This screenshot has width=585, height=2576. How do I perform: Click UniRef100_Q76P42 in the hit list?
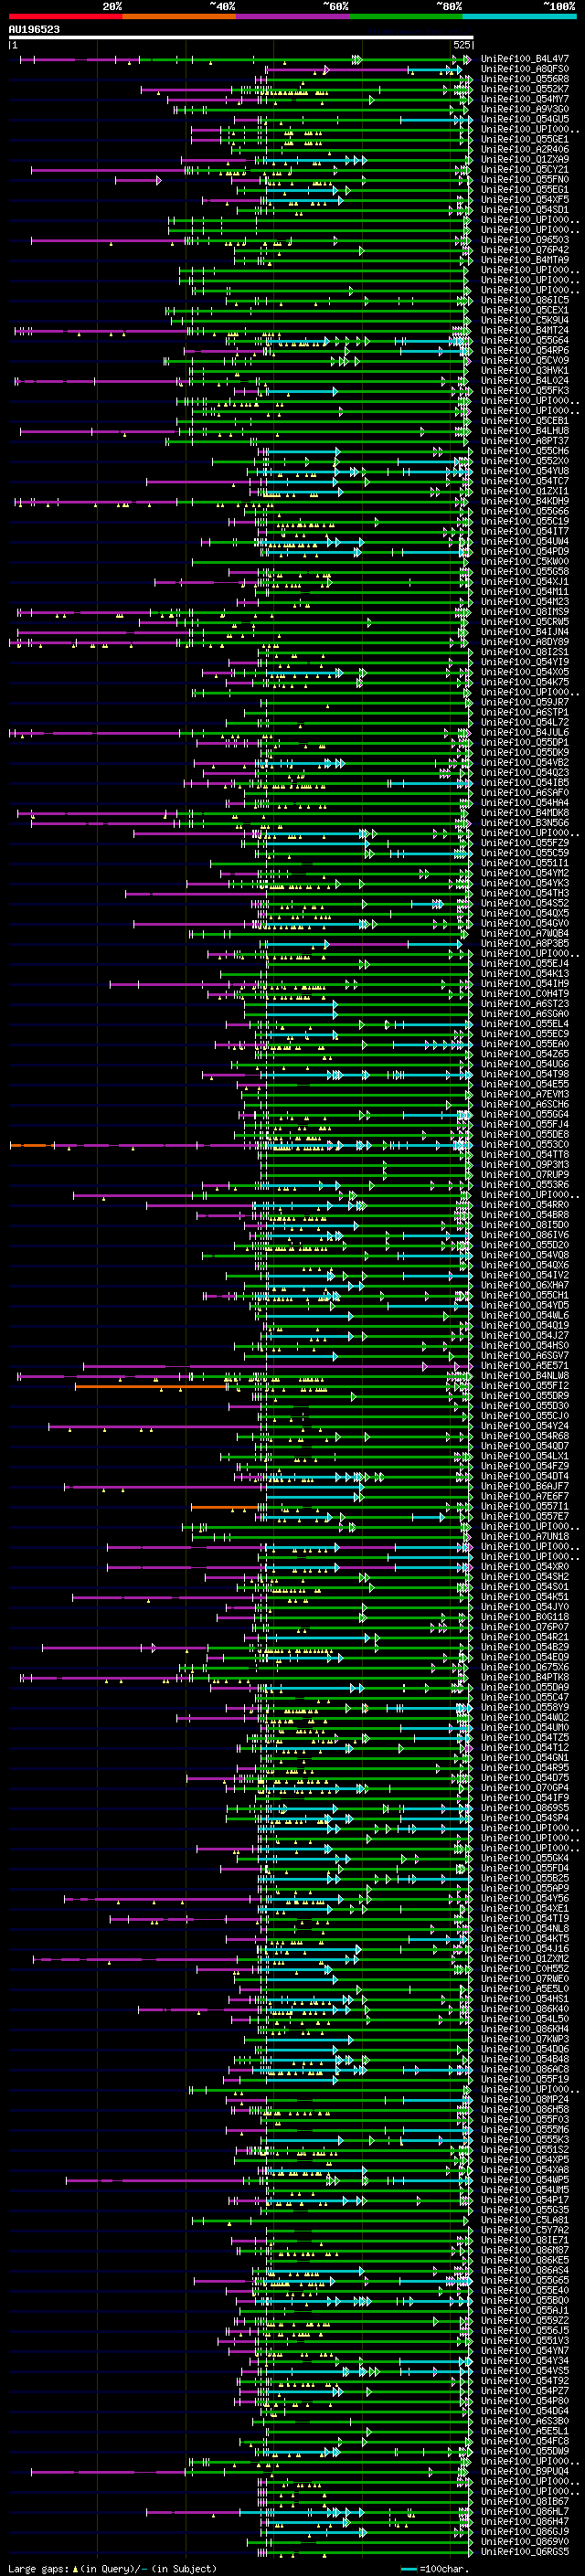click(x=525, y=250)
